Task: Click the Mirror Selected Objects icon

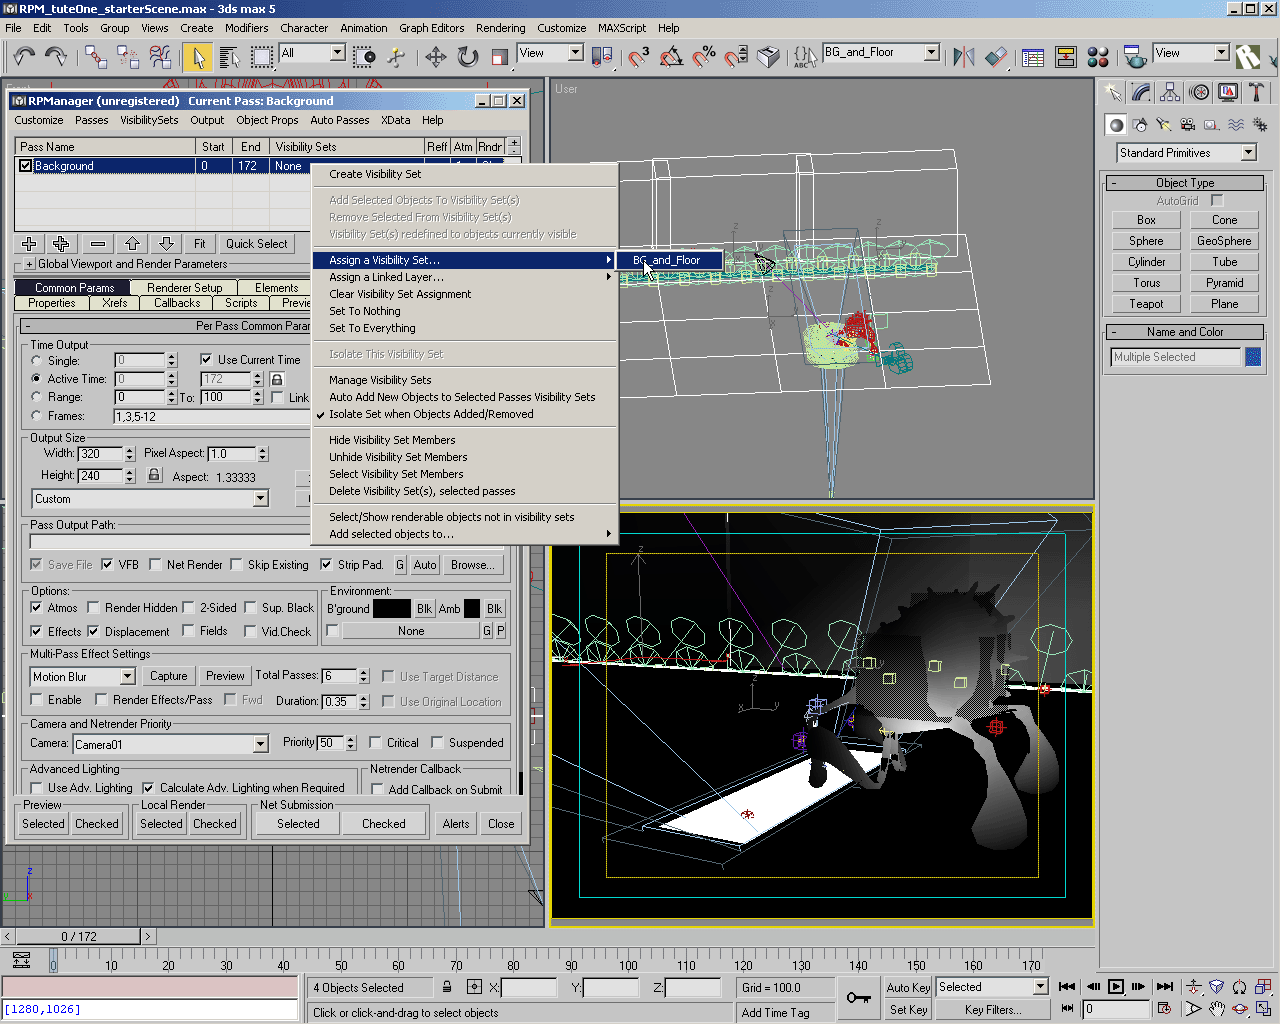Action: [x=963, y=56]
